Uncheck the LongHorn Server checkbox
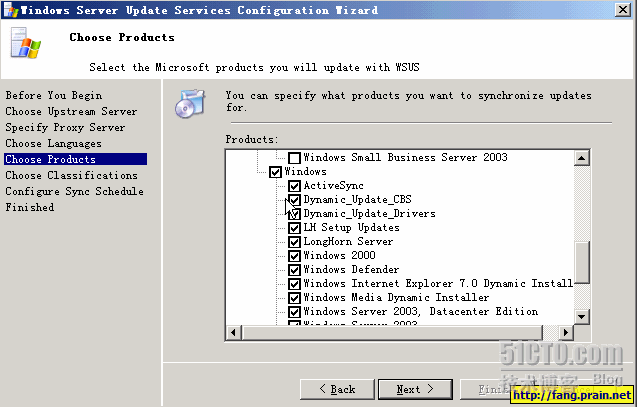Image resolution: width=637 pixels, height=407 pixels. tap(294, 242)
